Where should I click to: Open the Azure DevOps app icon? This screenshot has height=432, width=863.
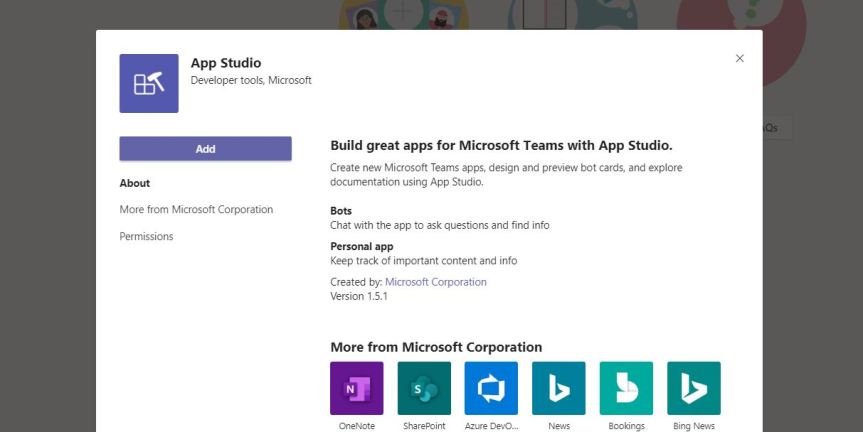pyautogui.click(x=491, y=388)
